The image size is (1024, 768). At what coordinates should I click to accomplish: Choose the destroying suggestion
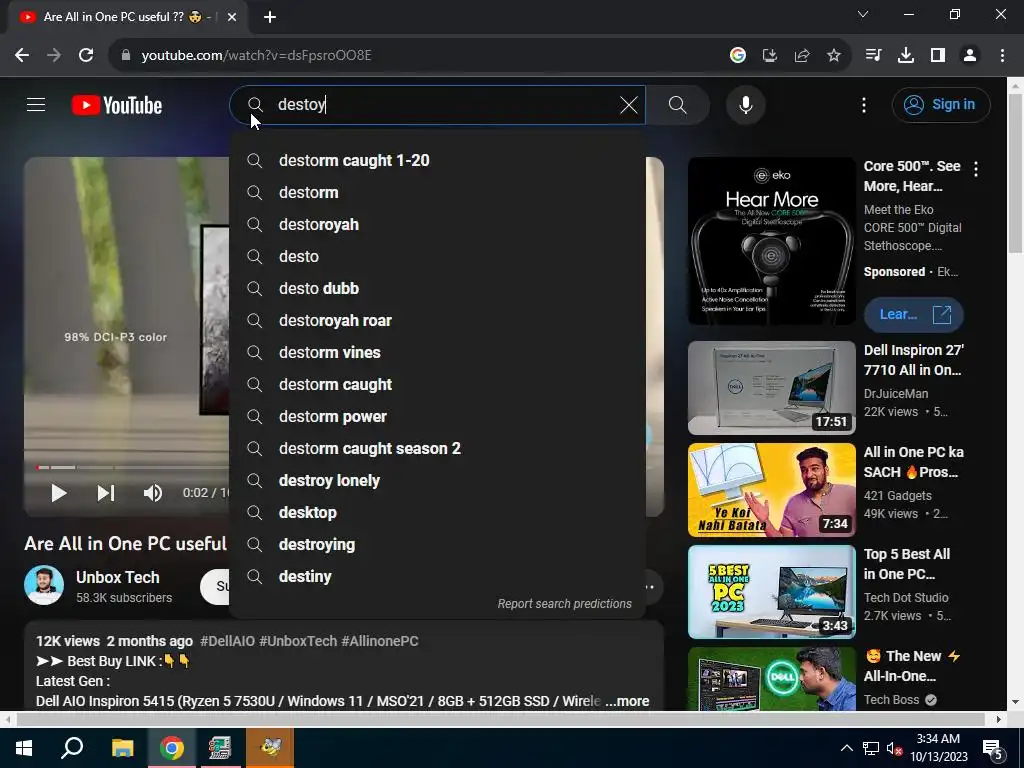pos(437,545)
